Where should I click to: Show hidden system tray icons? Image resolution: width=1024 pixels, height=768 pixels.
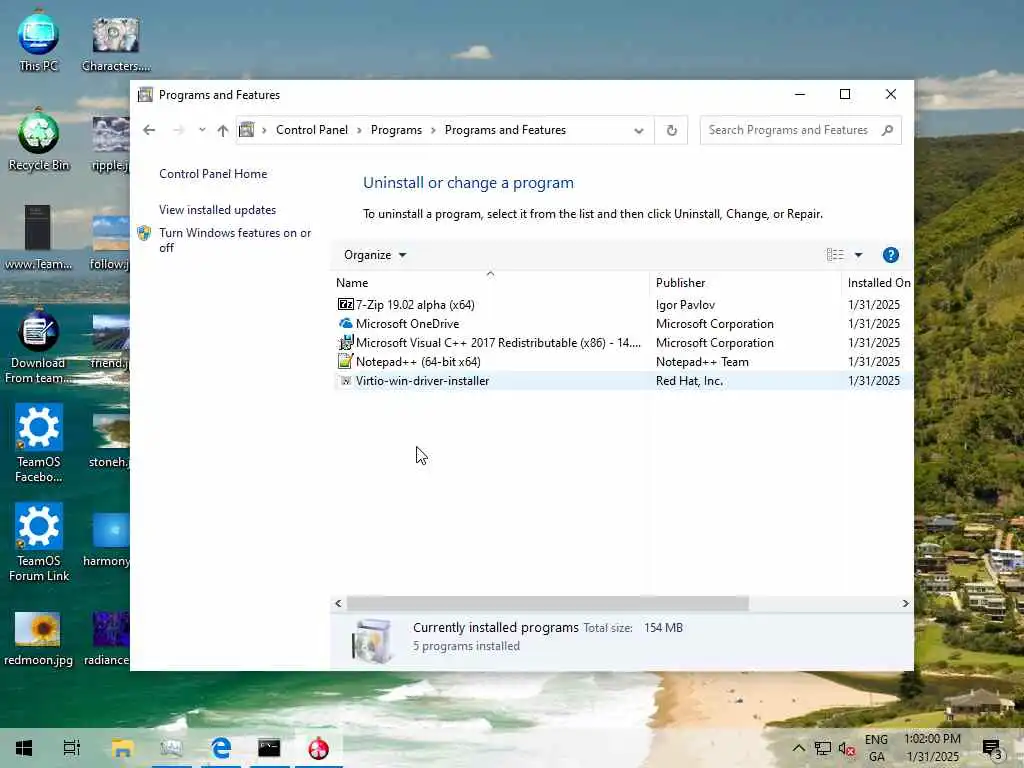(798, 748)
